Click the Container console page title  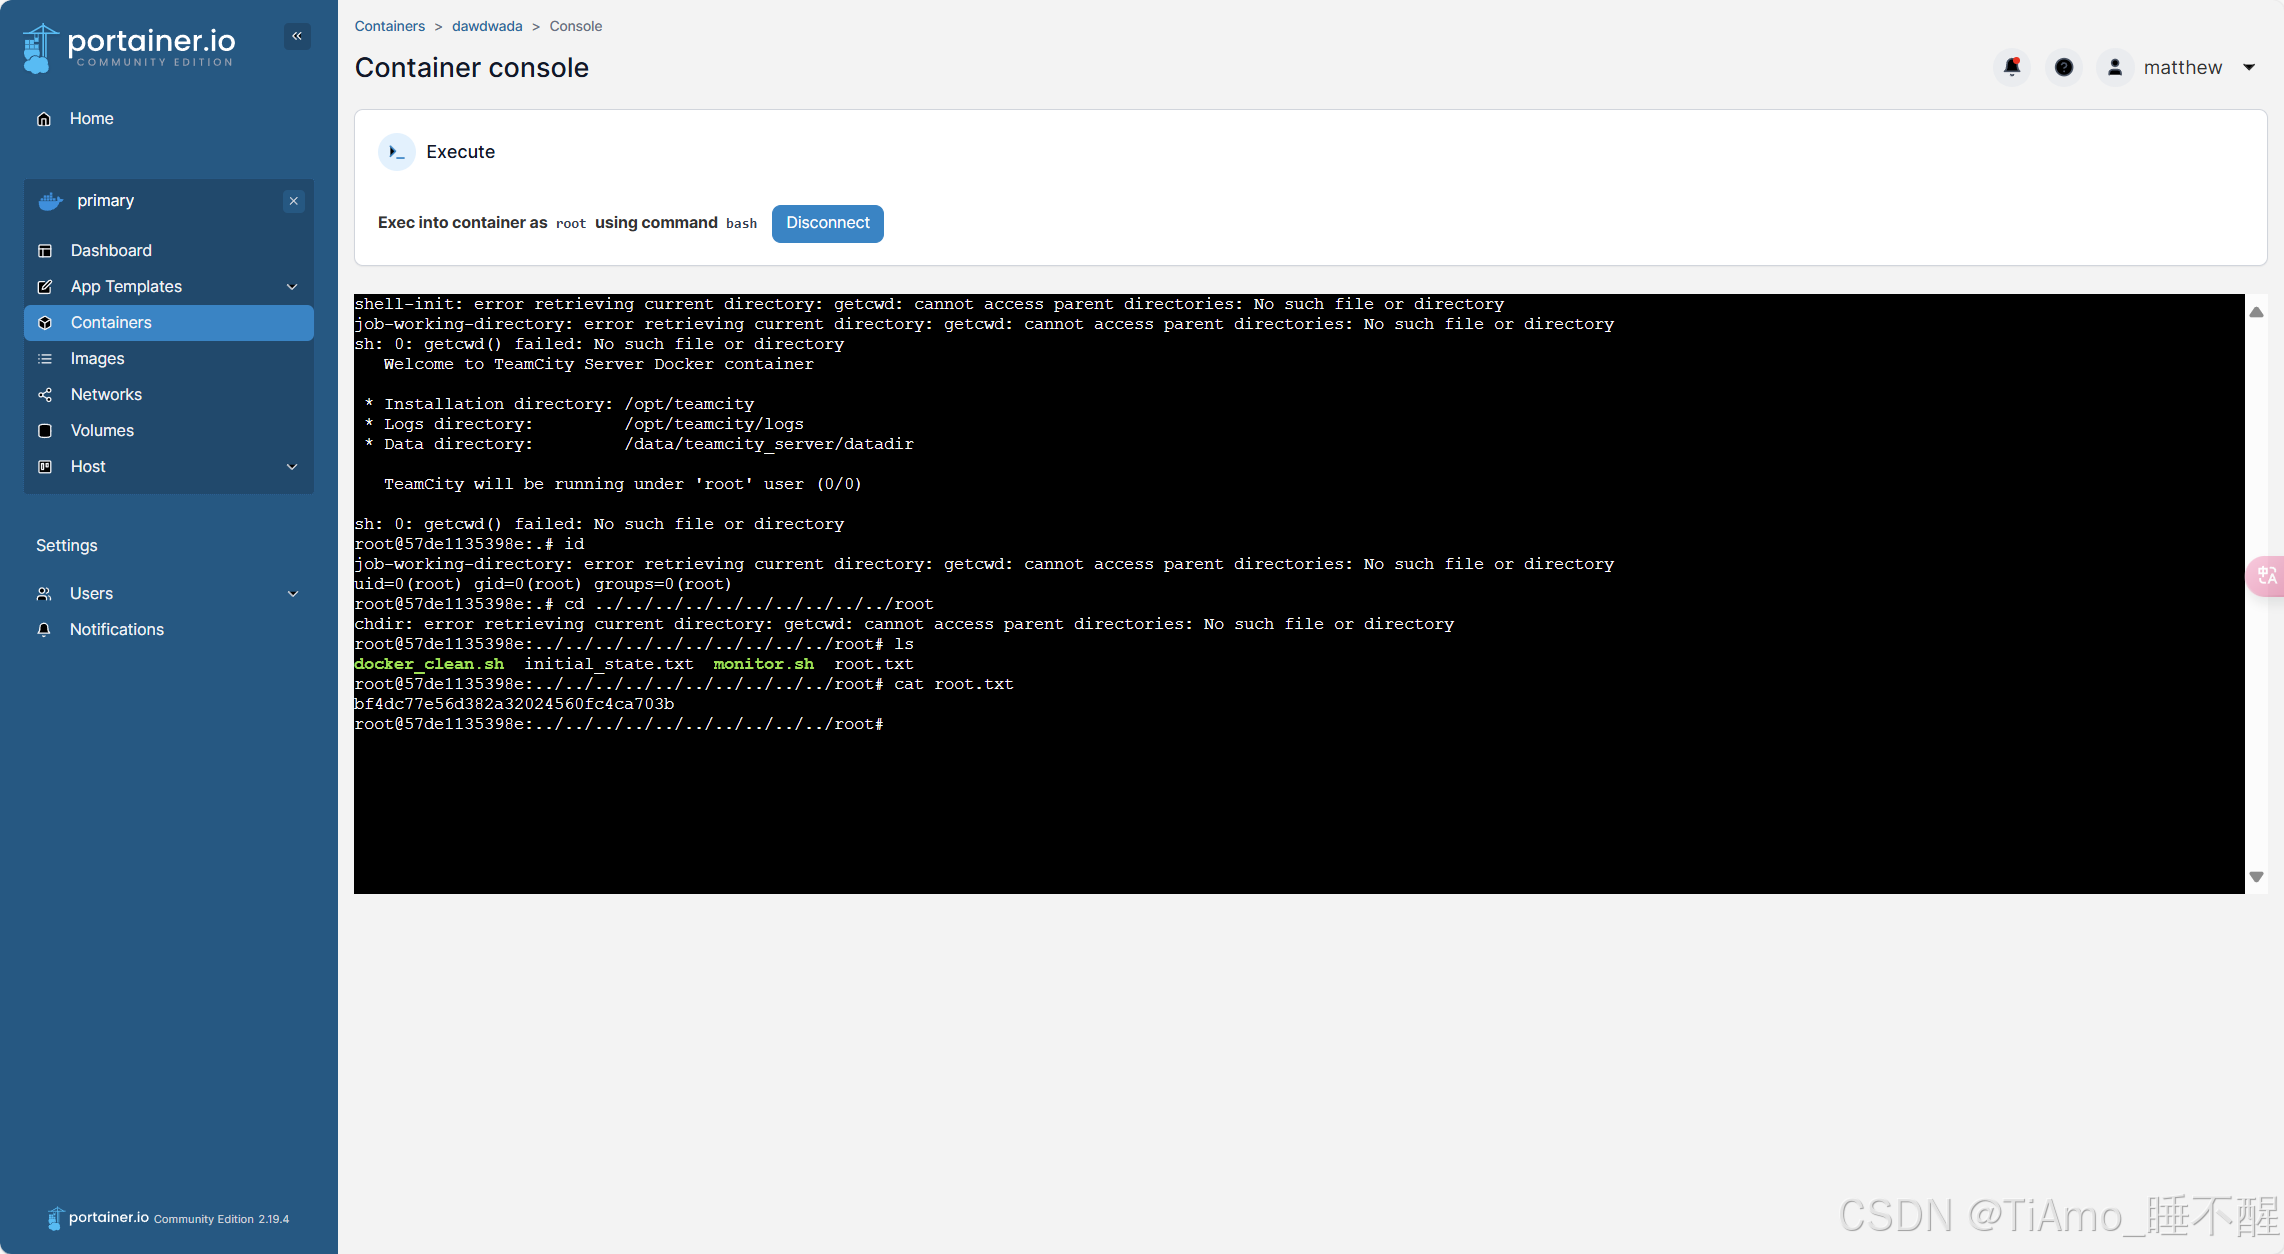(x=472, y=68)
